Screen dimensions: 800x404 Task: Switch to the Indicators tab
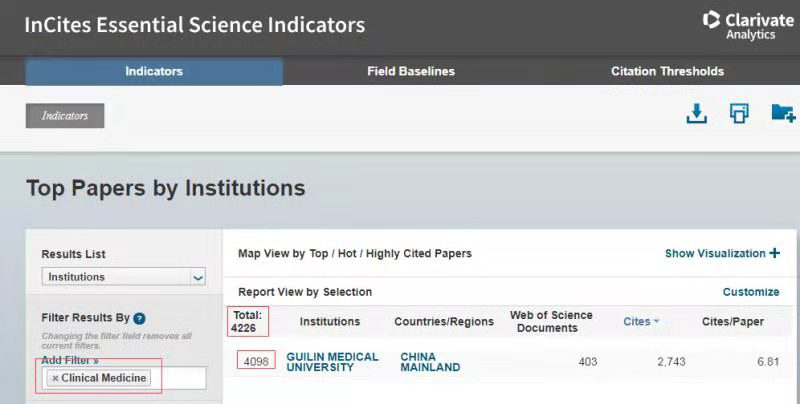(x=154, y=71)
